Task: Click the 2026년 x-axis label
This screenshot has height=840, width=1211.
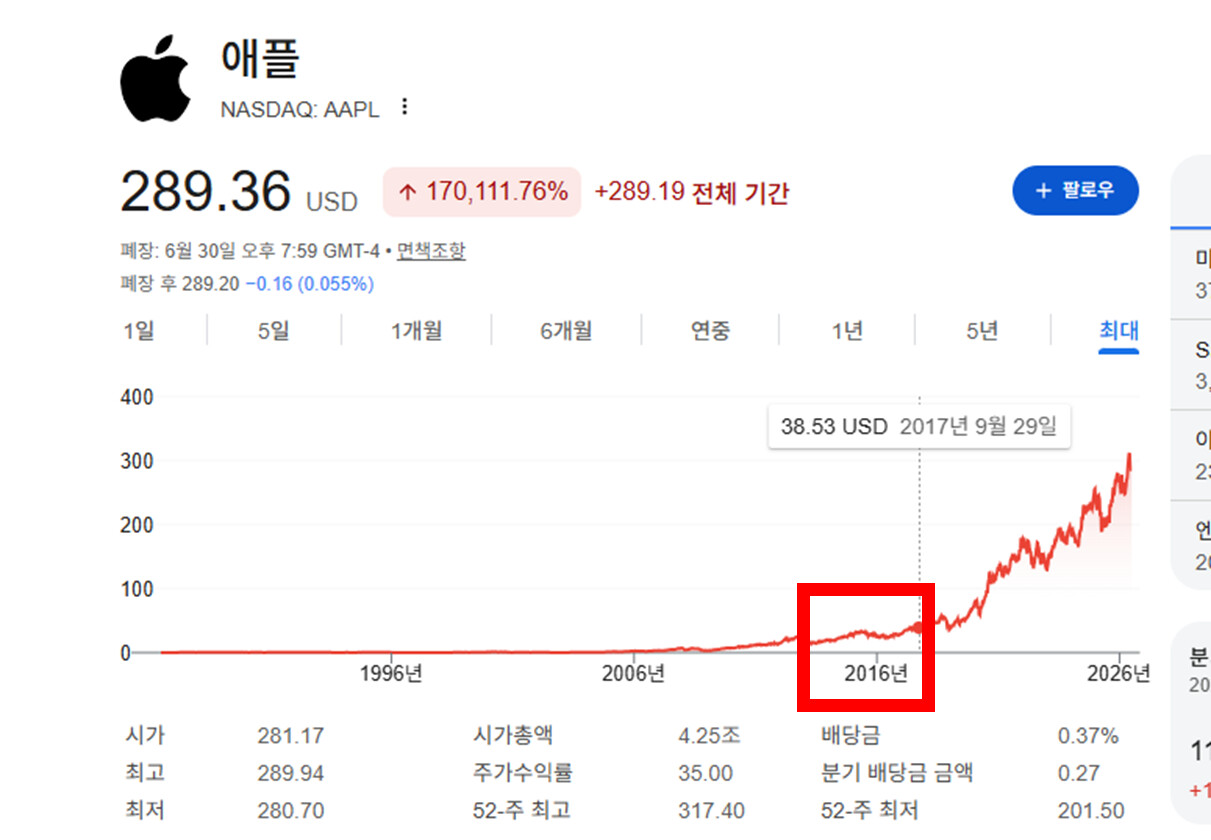Action: (x=1118, y=673)
